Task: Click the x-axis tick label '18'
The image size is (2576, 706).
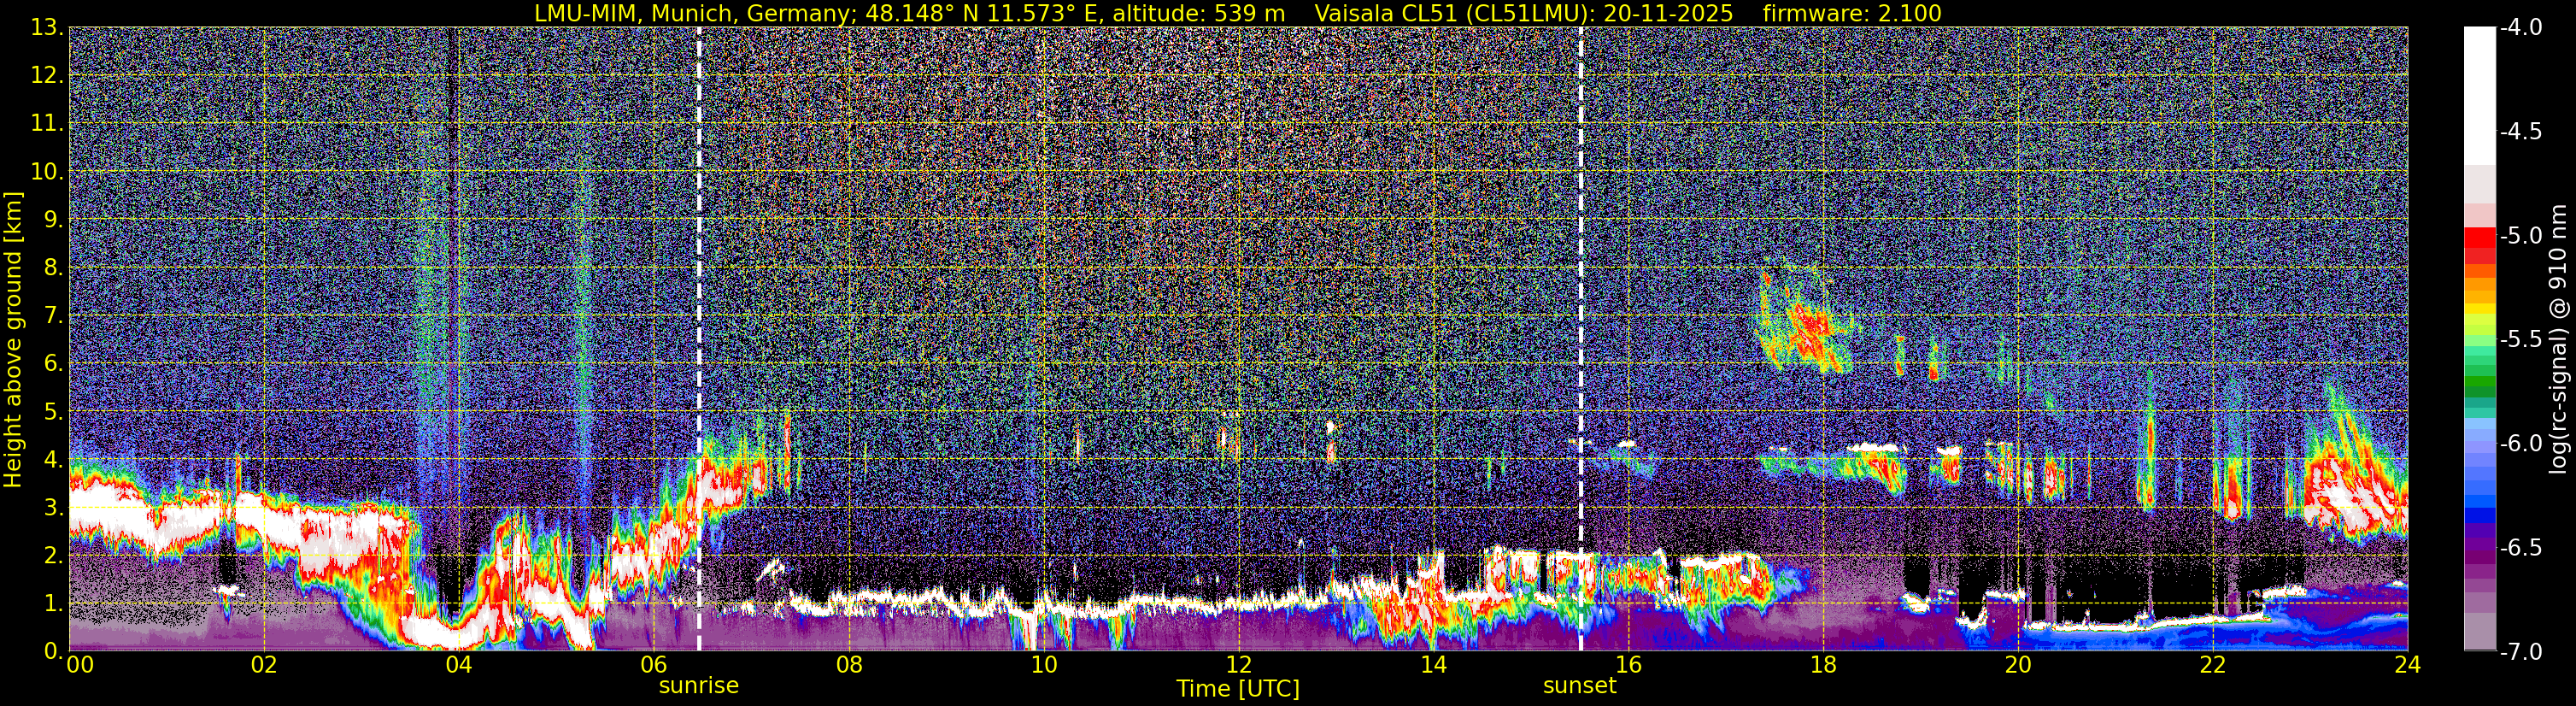Action: tap(1823, 665)
